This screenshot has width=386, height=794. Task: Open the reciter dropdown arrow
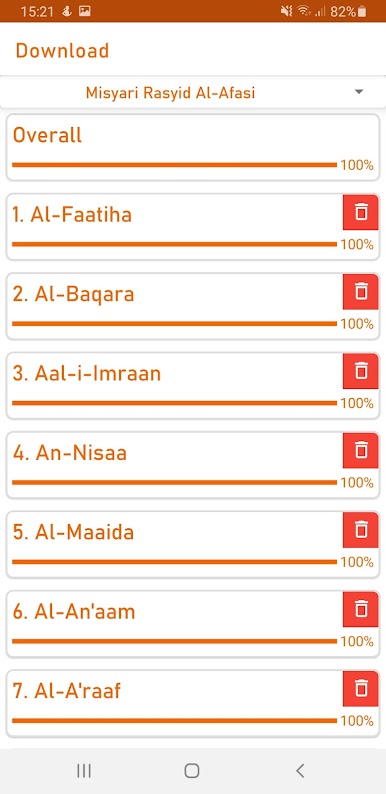click(359, 92)
